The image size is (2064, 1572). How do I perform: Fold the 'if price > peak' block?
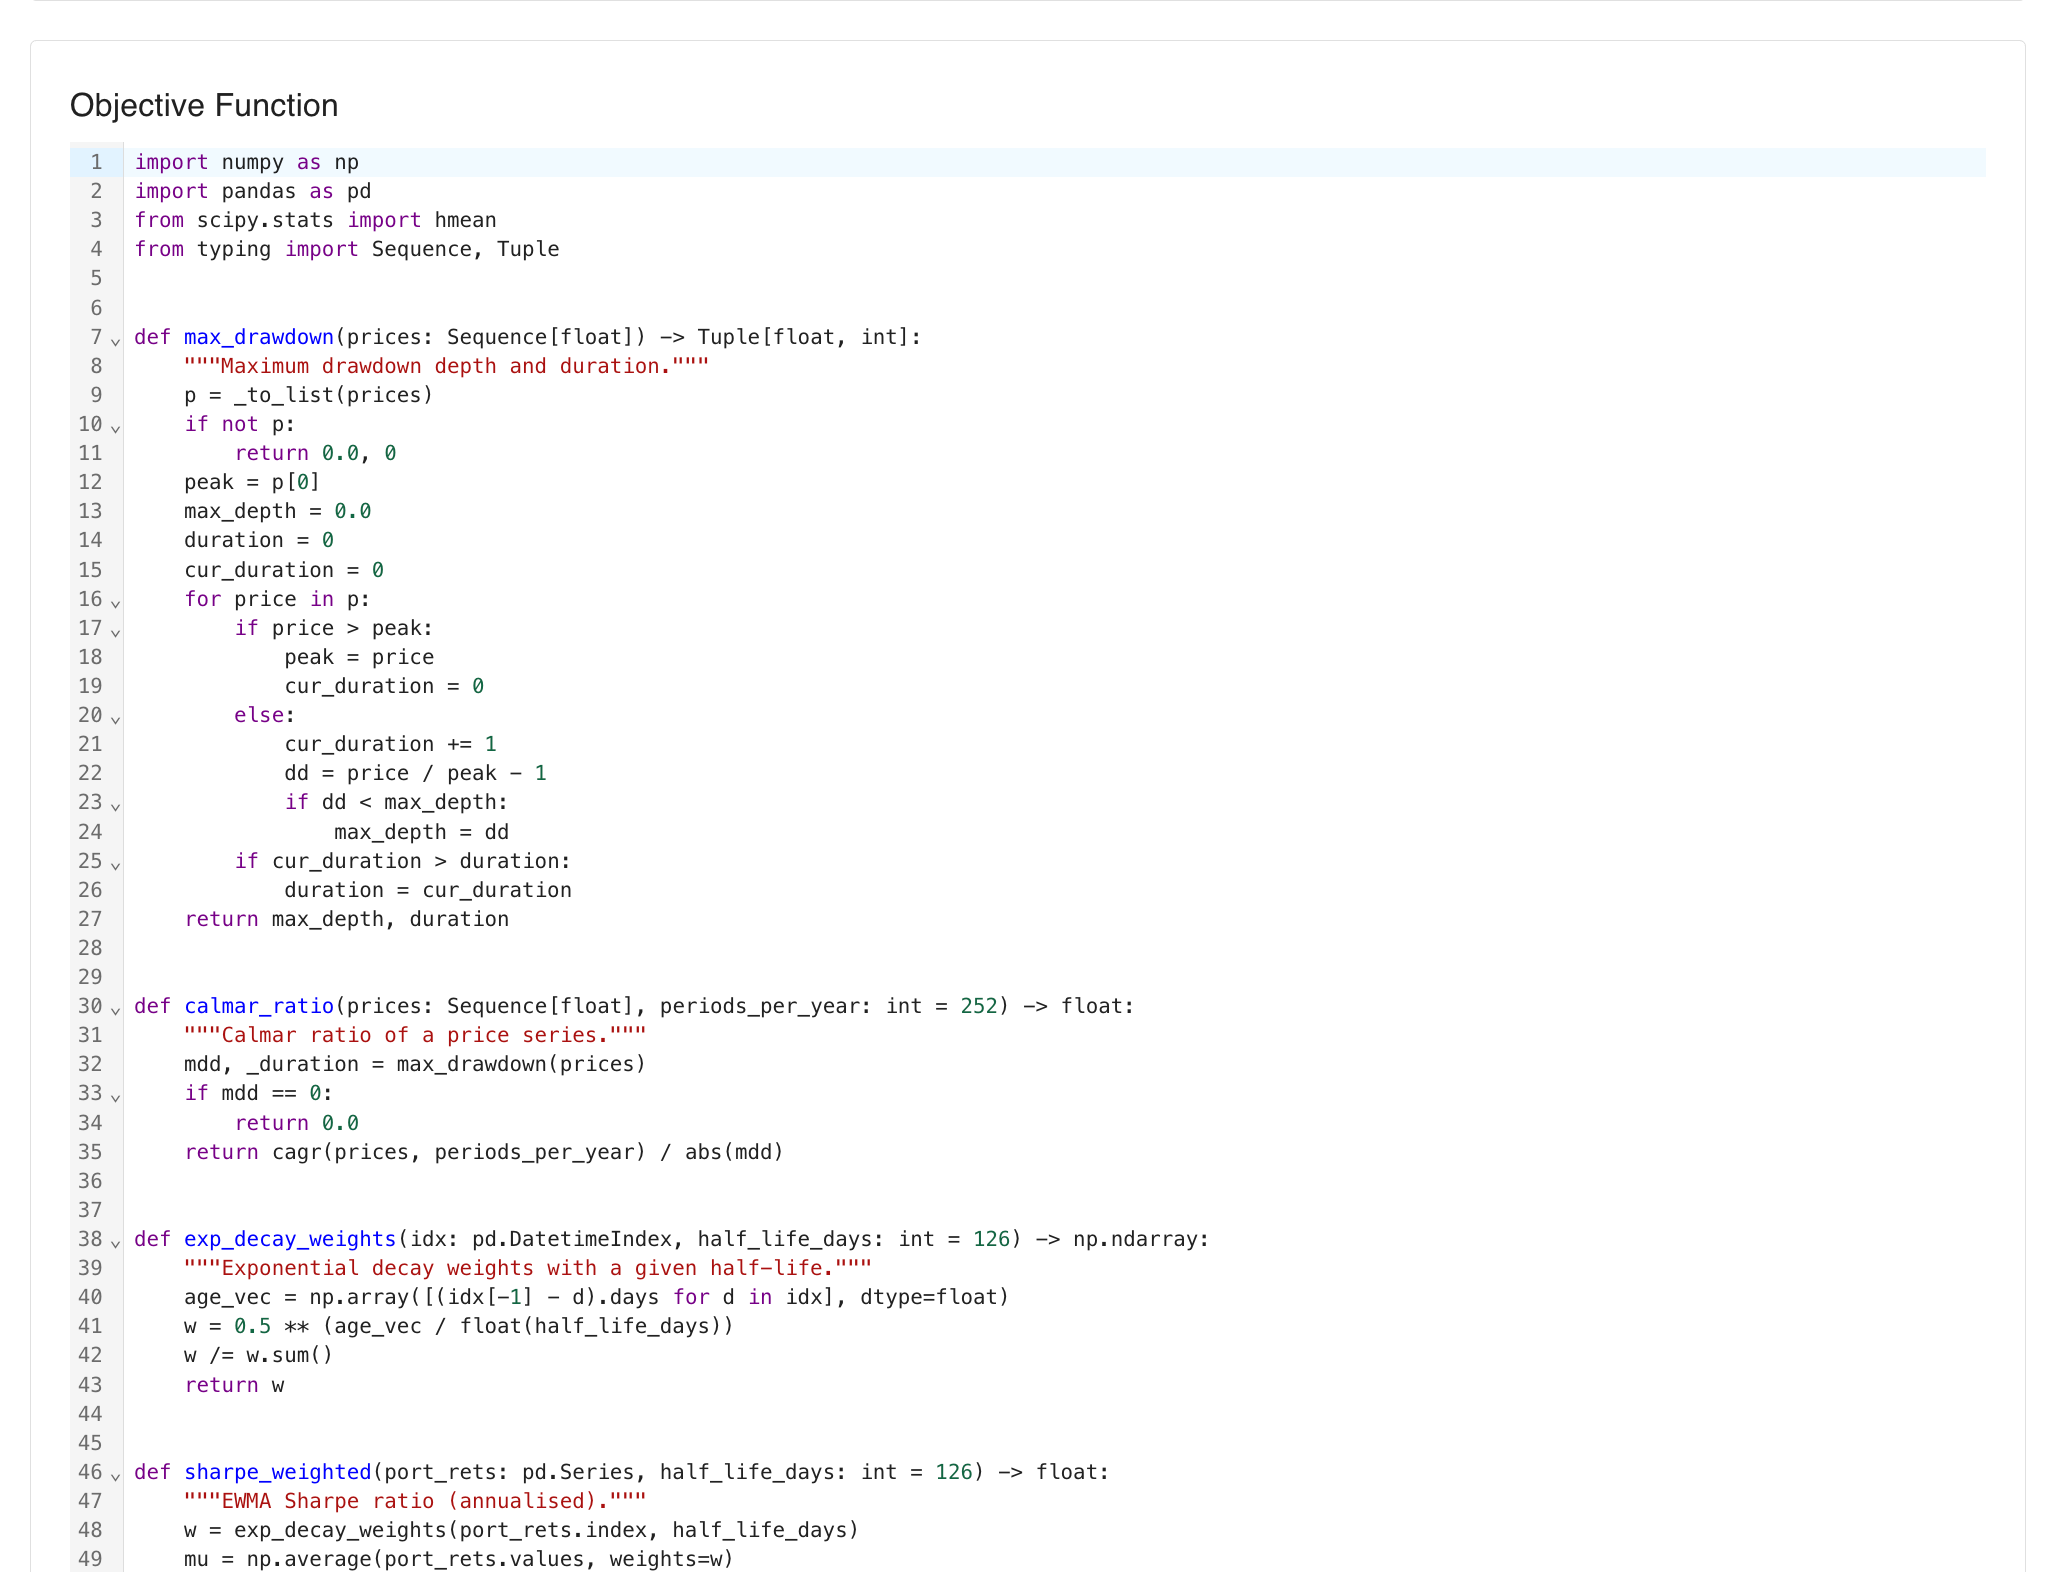coord(115,631)
